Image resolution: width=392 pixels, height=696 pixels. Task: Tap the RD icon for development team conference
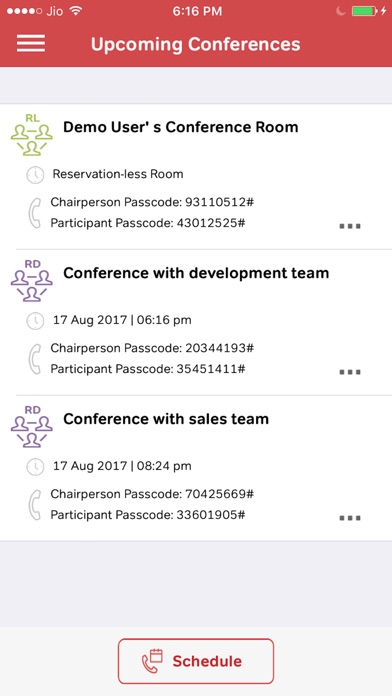click(32, 281)
